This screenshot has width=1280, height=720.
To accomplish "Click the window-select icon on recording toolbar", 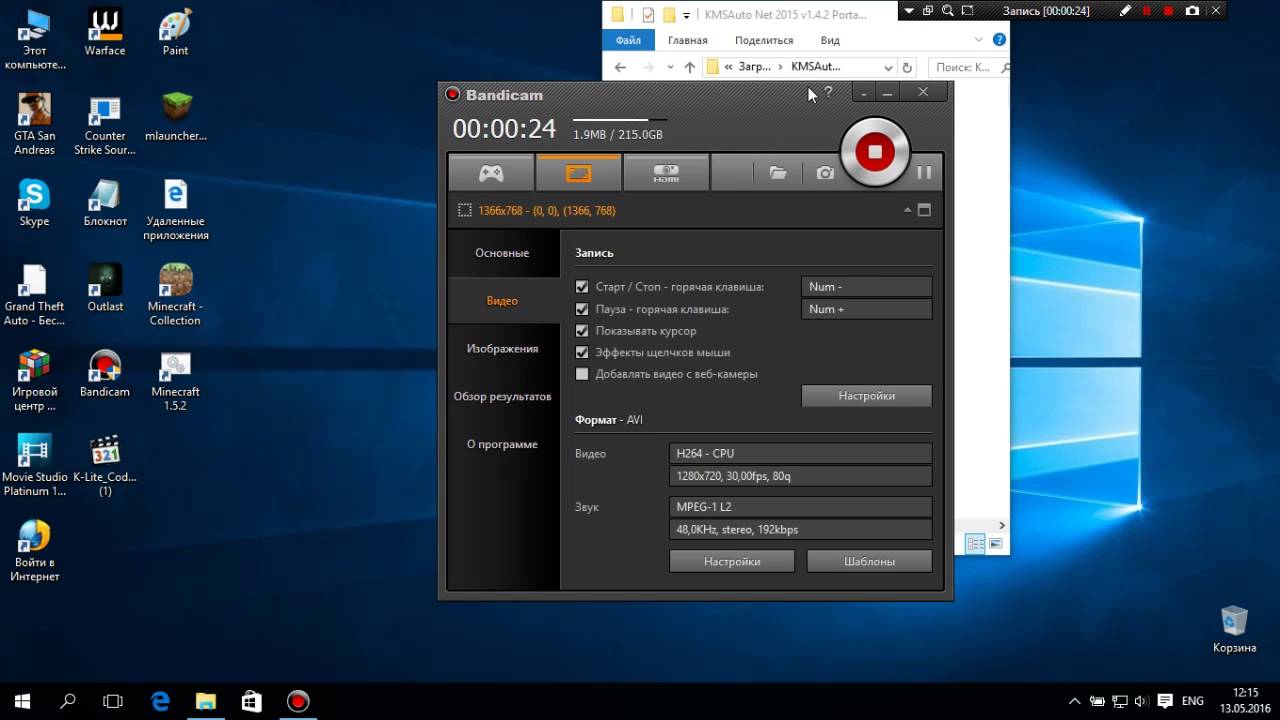I will tap(928, 11).
